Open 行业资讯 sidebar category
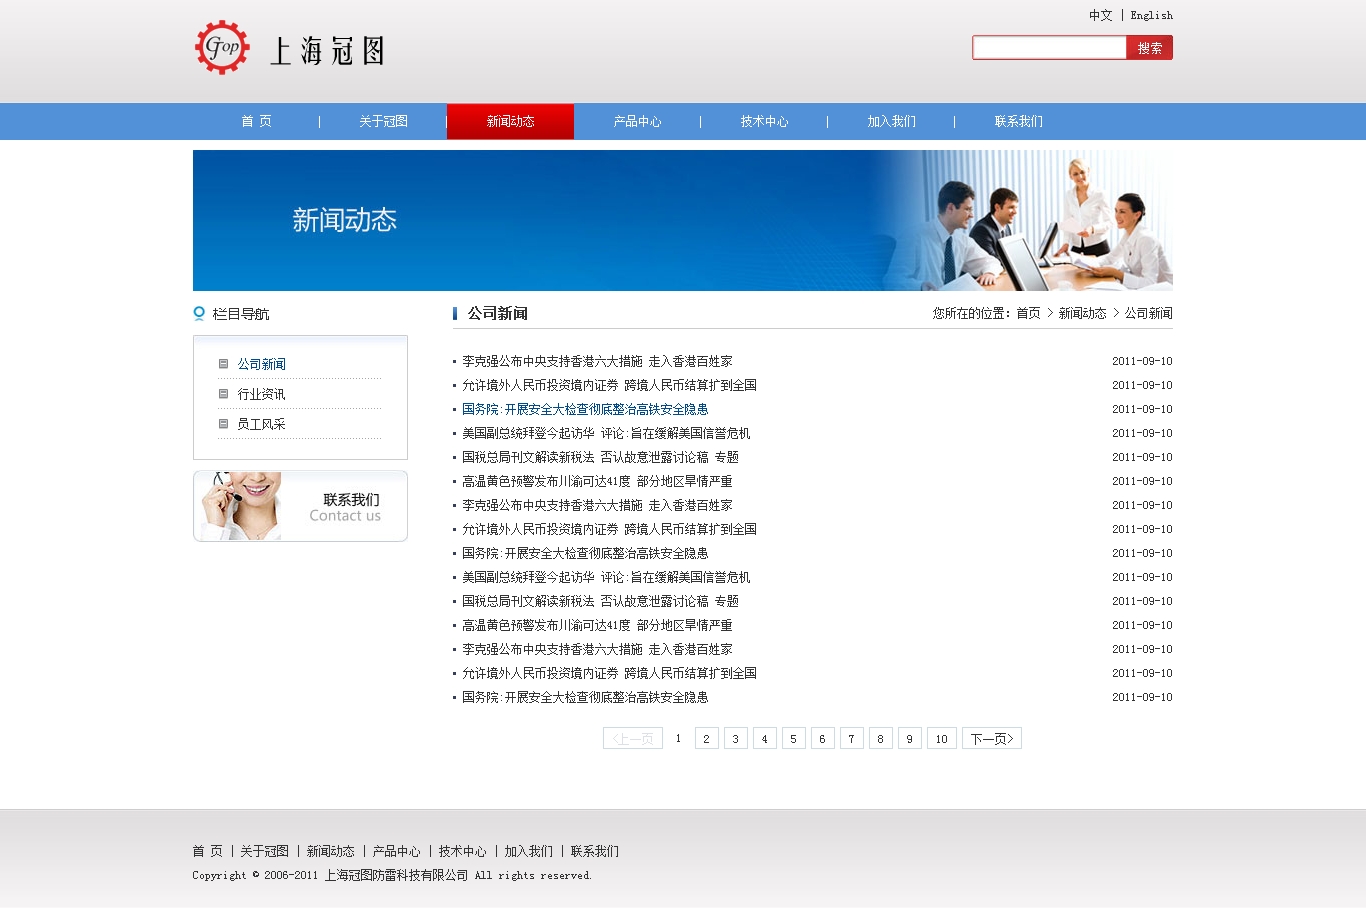This screenshot has width=1366, height=908. (261, 394)
